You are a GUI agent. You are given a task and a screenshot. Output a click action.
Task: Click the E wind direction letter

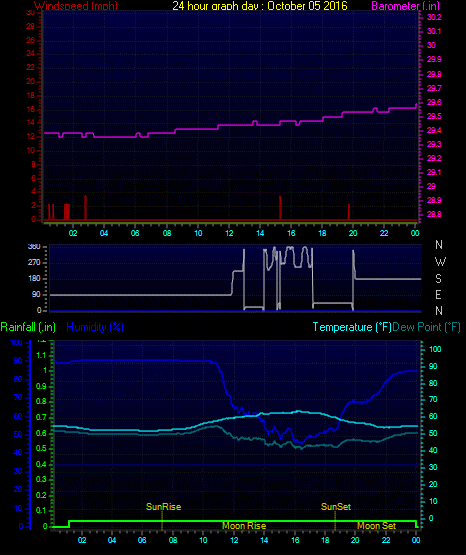[x=438, y=294]
